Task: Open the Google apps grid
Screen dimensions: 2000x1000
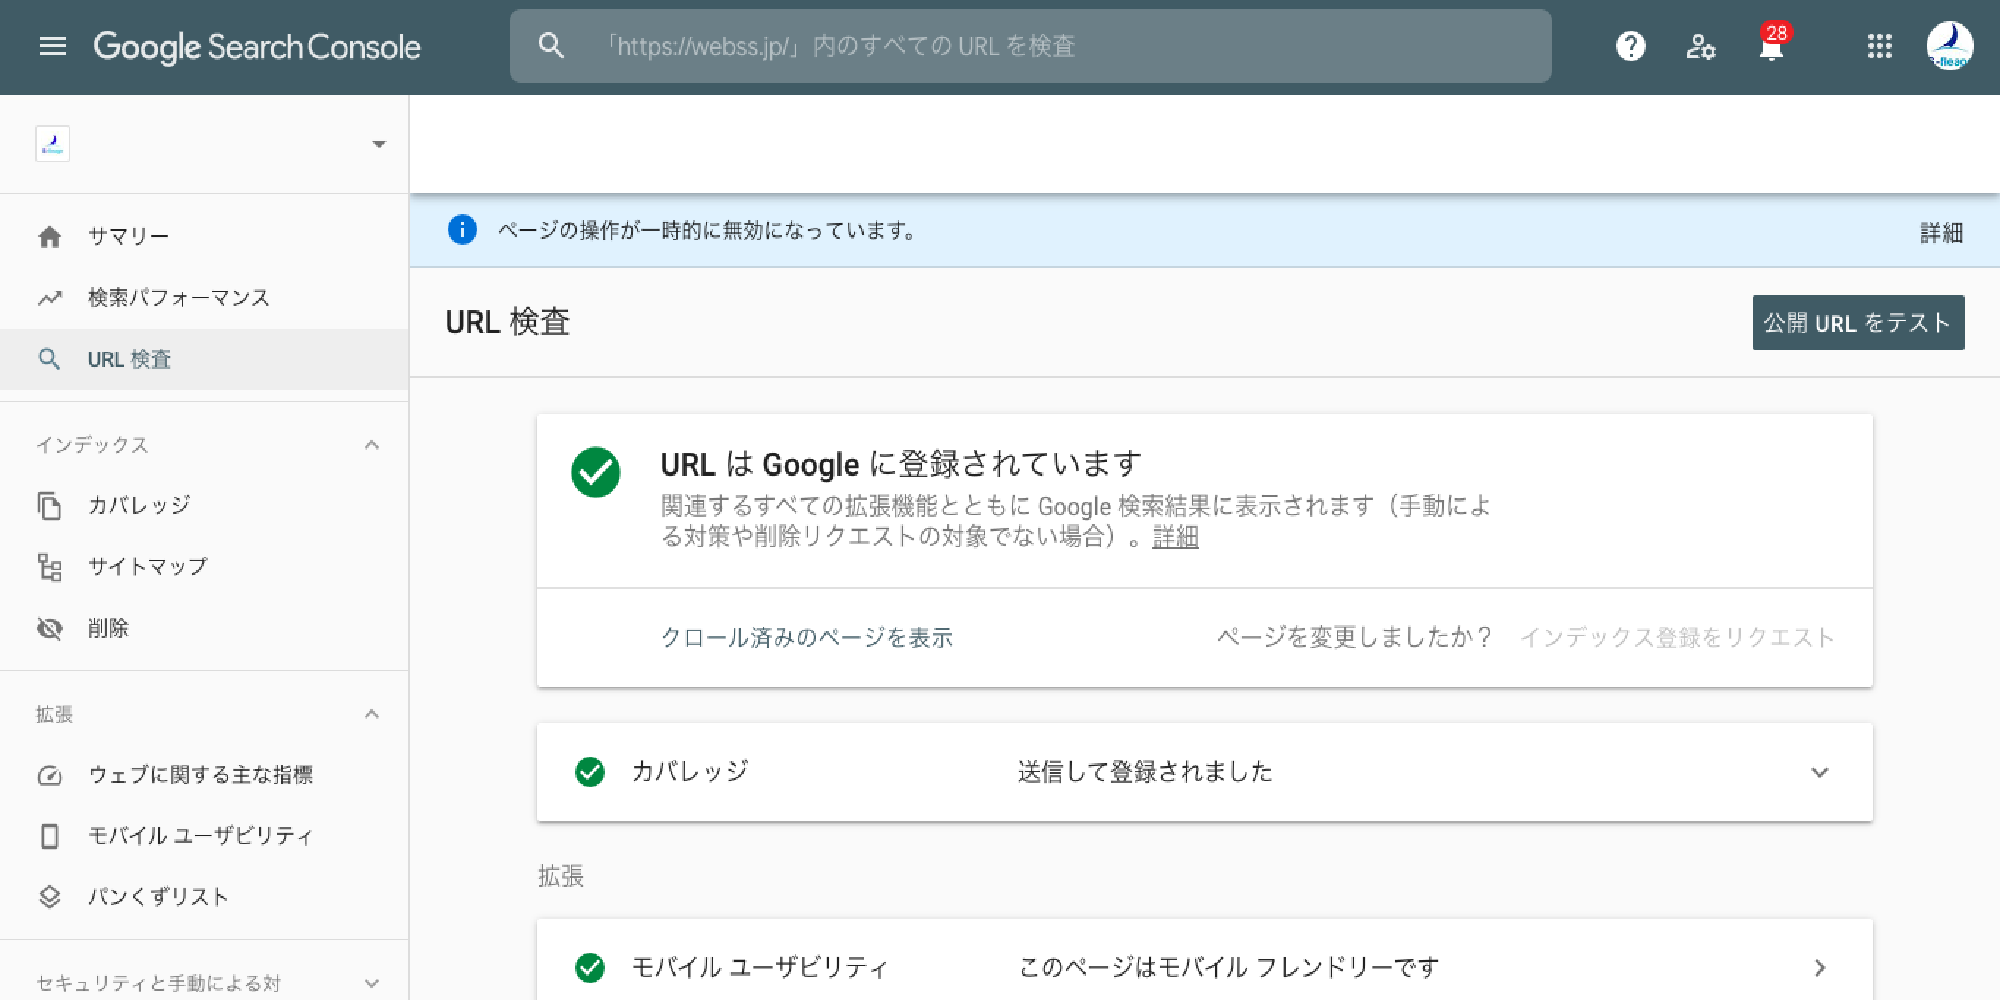Action: 1879,46
